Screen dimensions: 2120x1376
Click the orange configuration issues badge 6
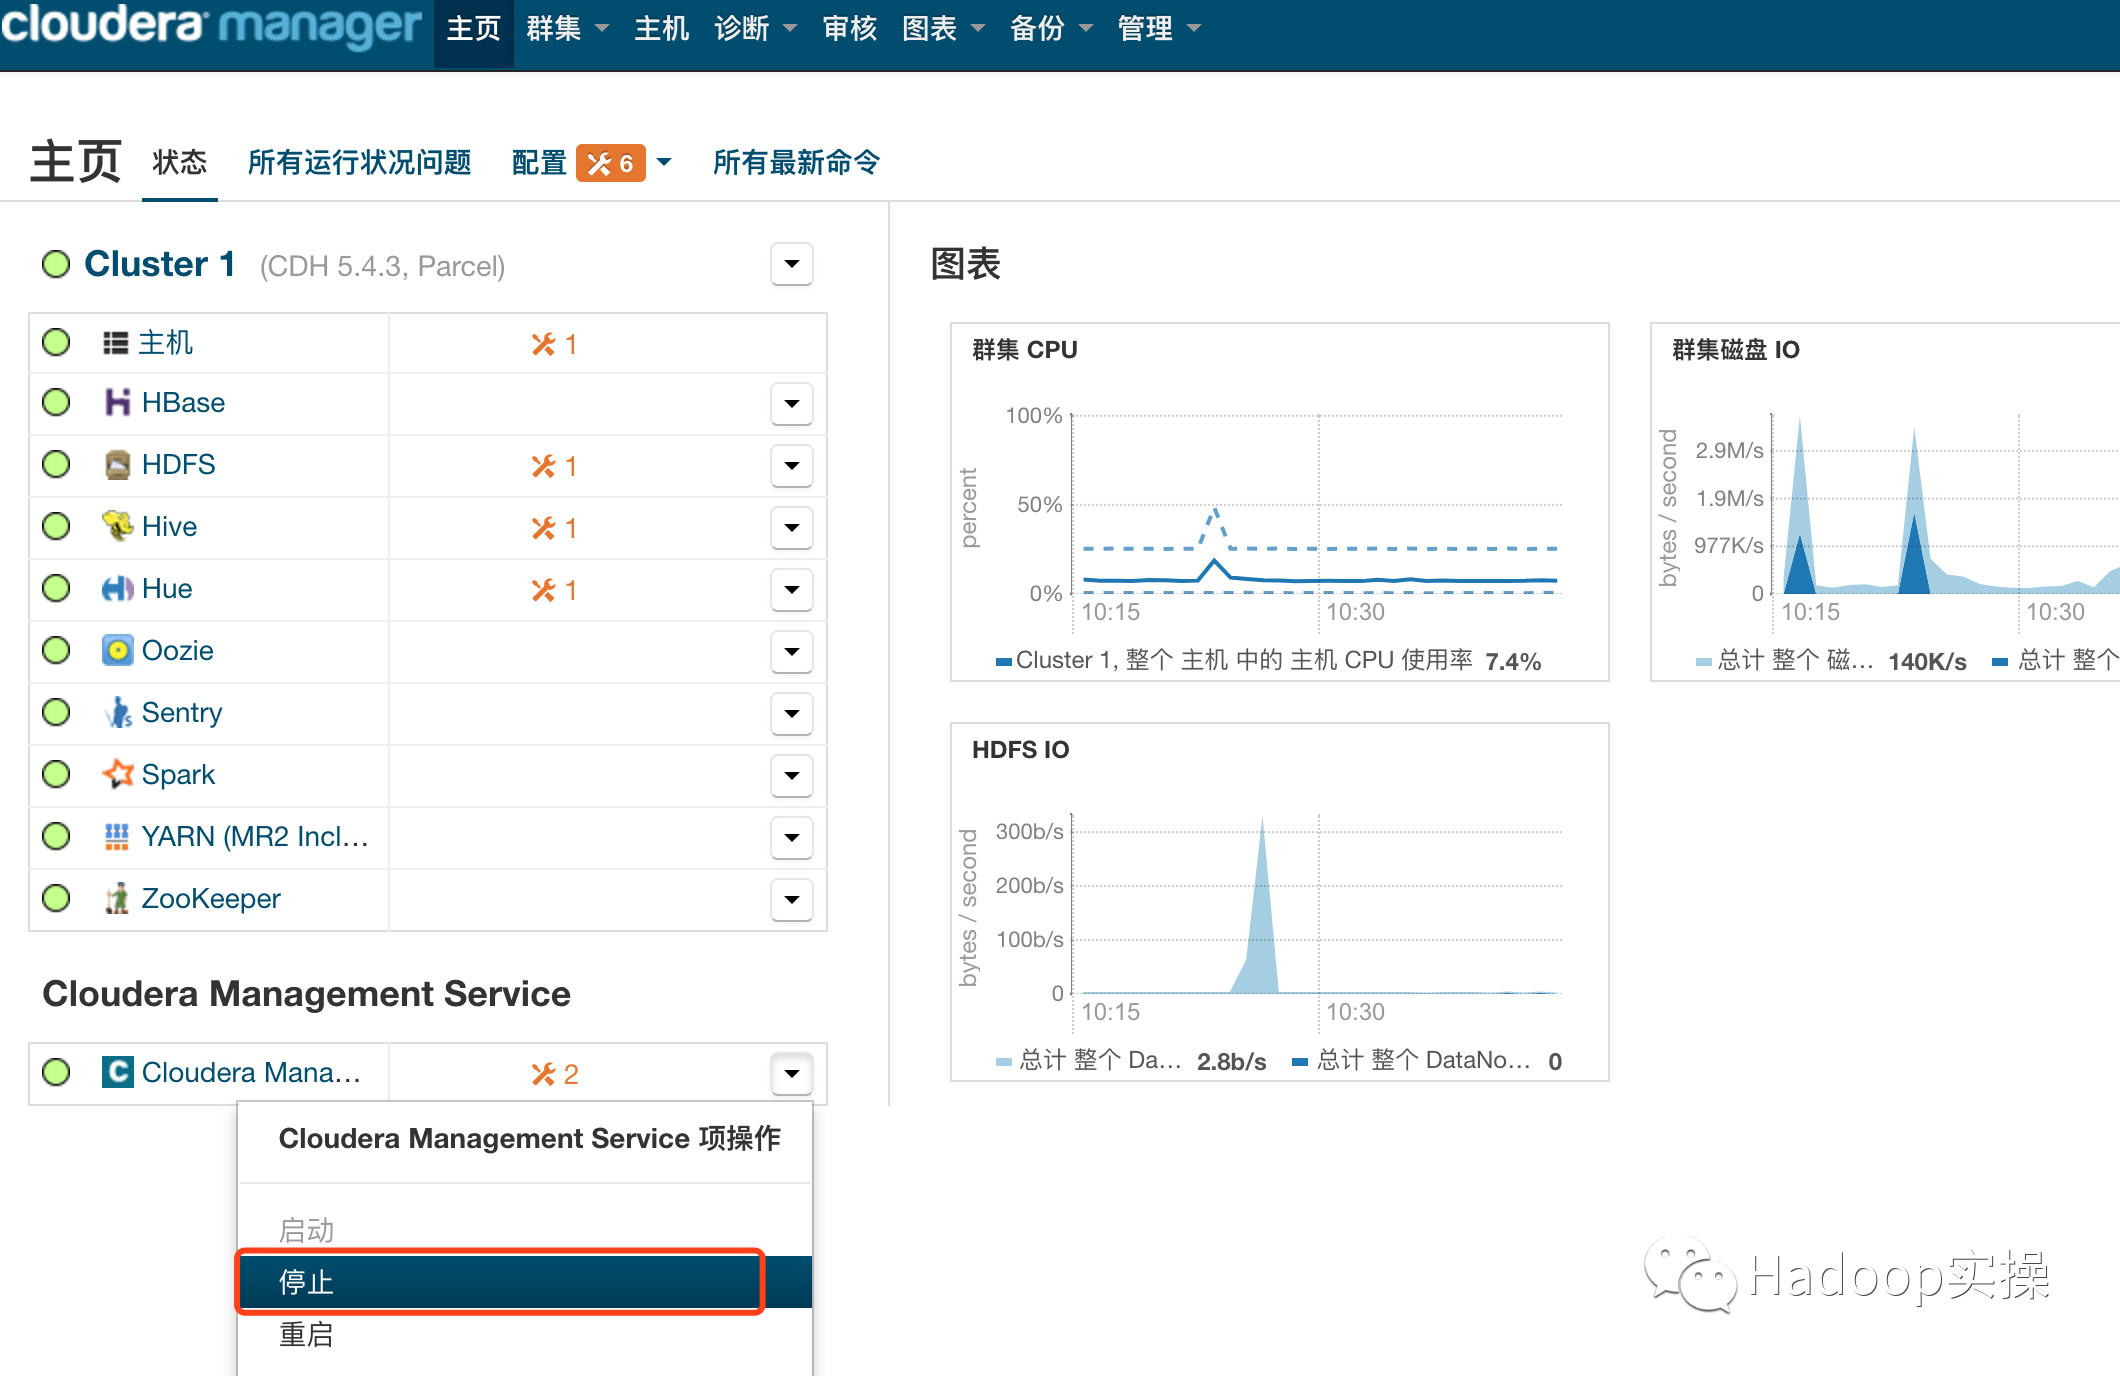(610, 163)
